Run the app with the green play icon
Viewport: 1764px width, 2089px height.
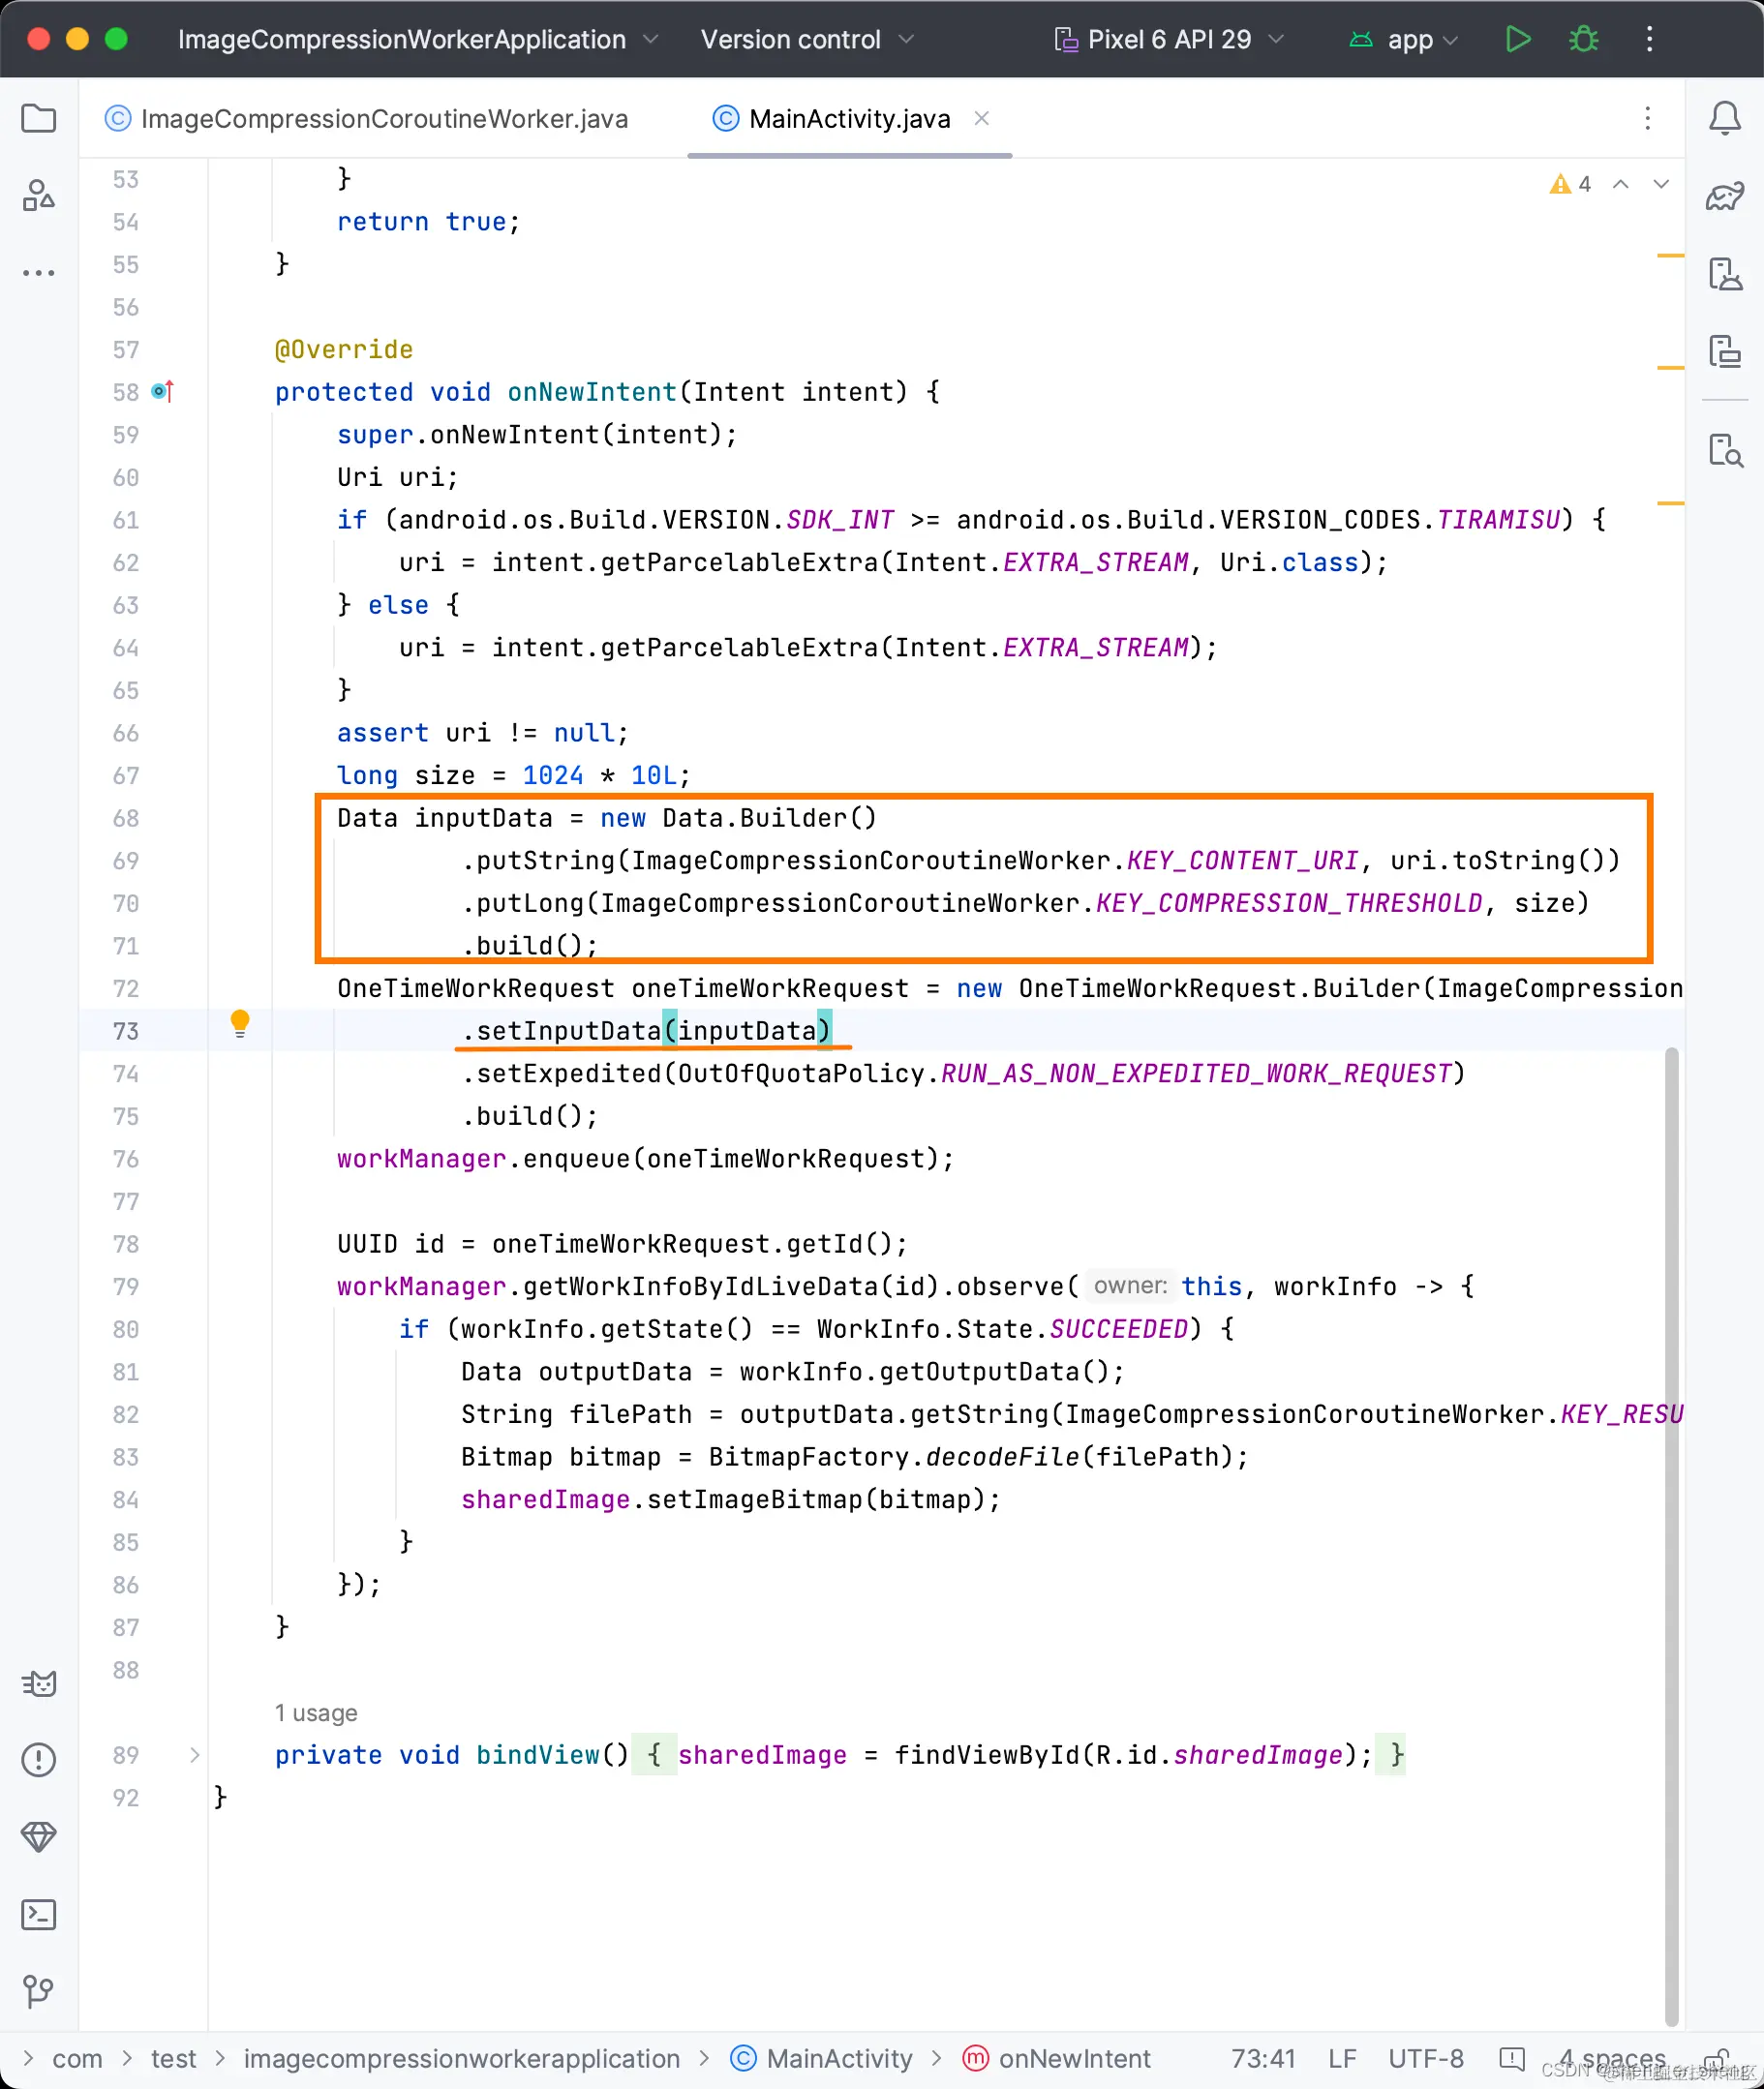tap(1518, 39)
